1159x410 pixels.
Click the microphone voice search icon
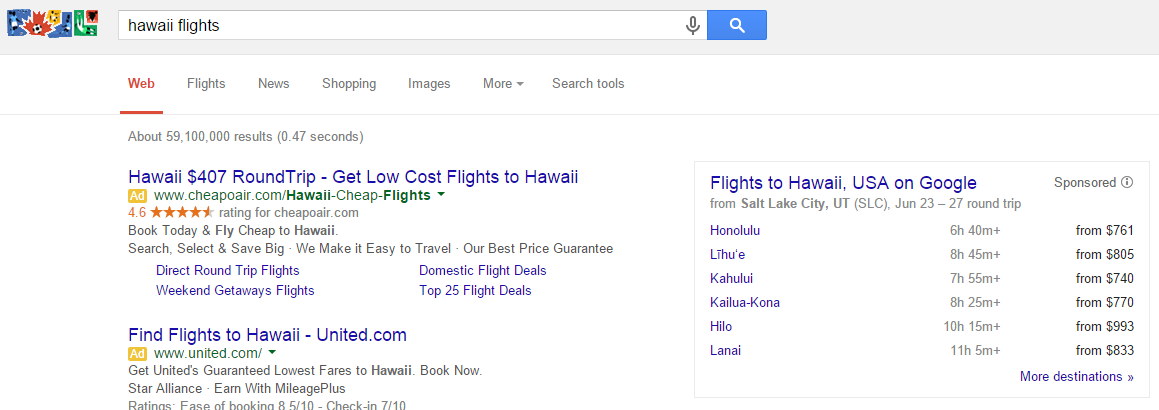tap(692, 25)
